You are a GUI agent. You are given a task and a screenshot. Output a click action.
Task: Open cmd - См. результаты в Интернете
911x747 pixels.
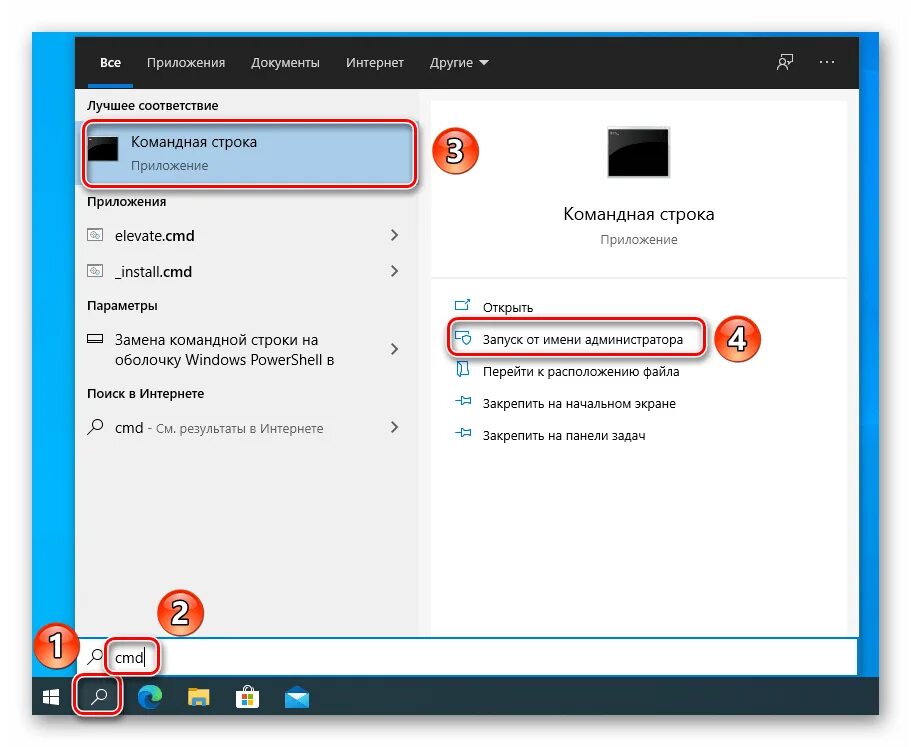click(x=247, y=428)
